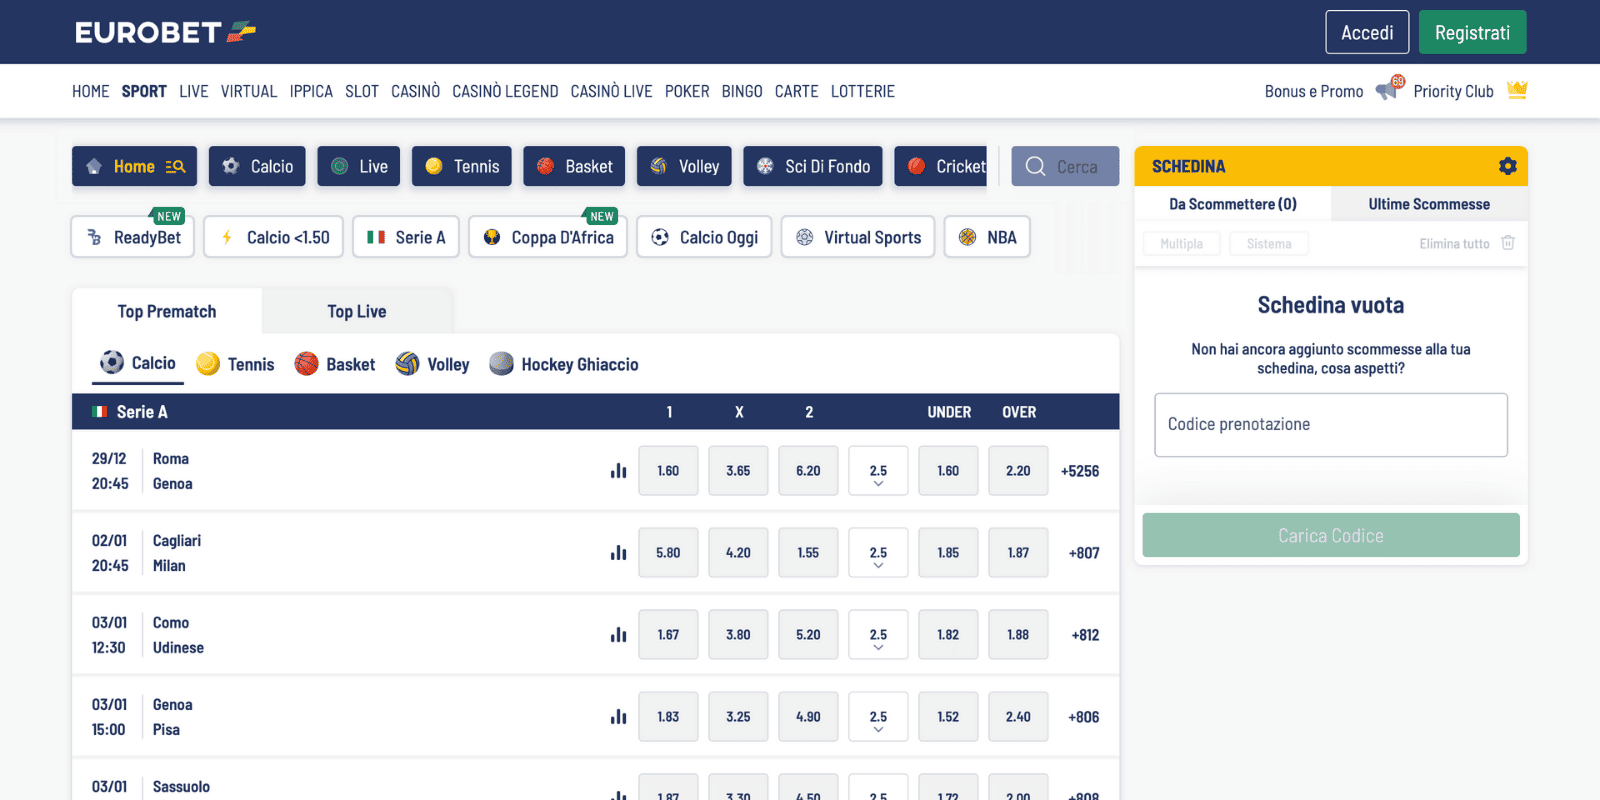The height and width of the screenshot is (800, 1600).
Task: Click the search magnifier icon in Cerca
Action: pyautogui.click(x=1035, y=166)
